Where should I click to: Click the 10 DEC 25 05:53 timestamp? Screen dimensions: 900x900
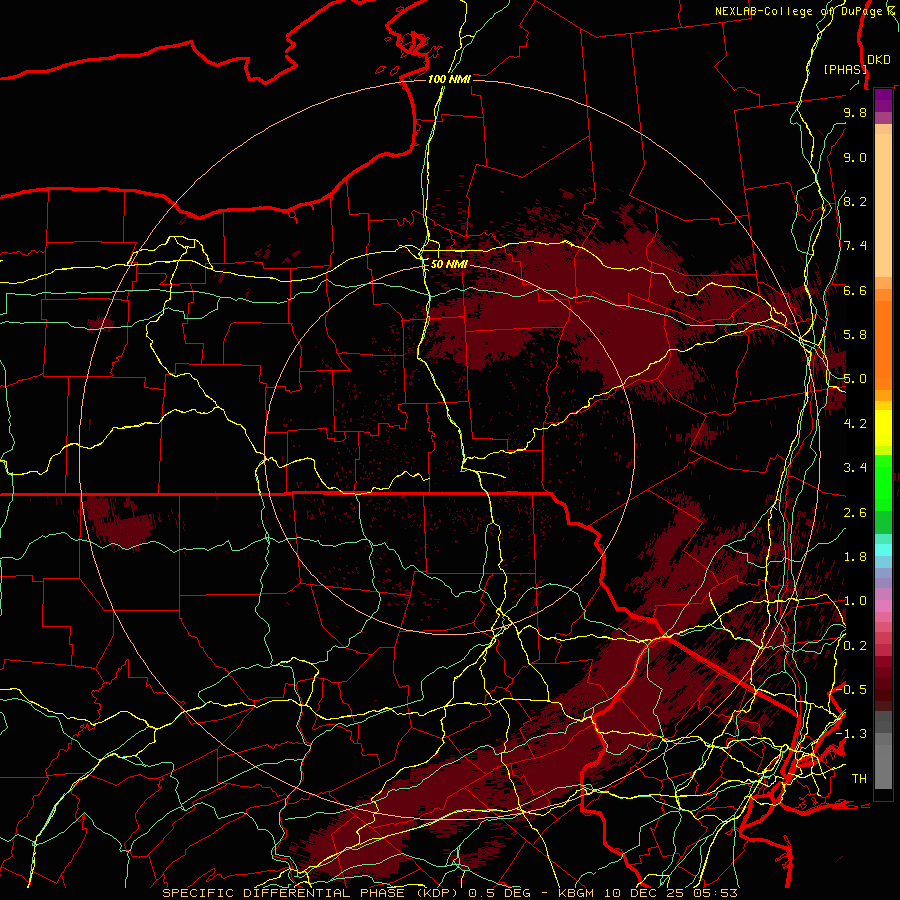[669, 893]
